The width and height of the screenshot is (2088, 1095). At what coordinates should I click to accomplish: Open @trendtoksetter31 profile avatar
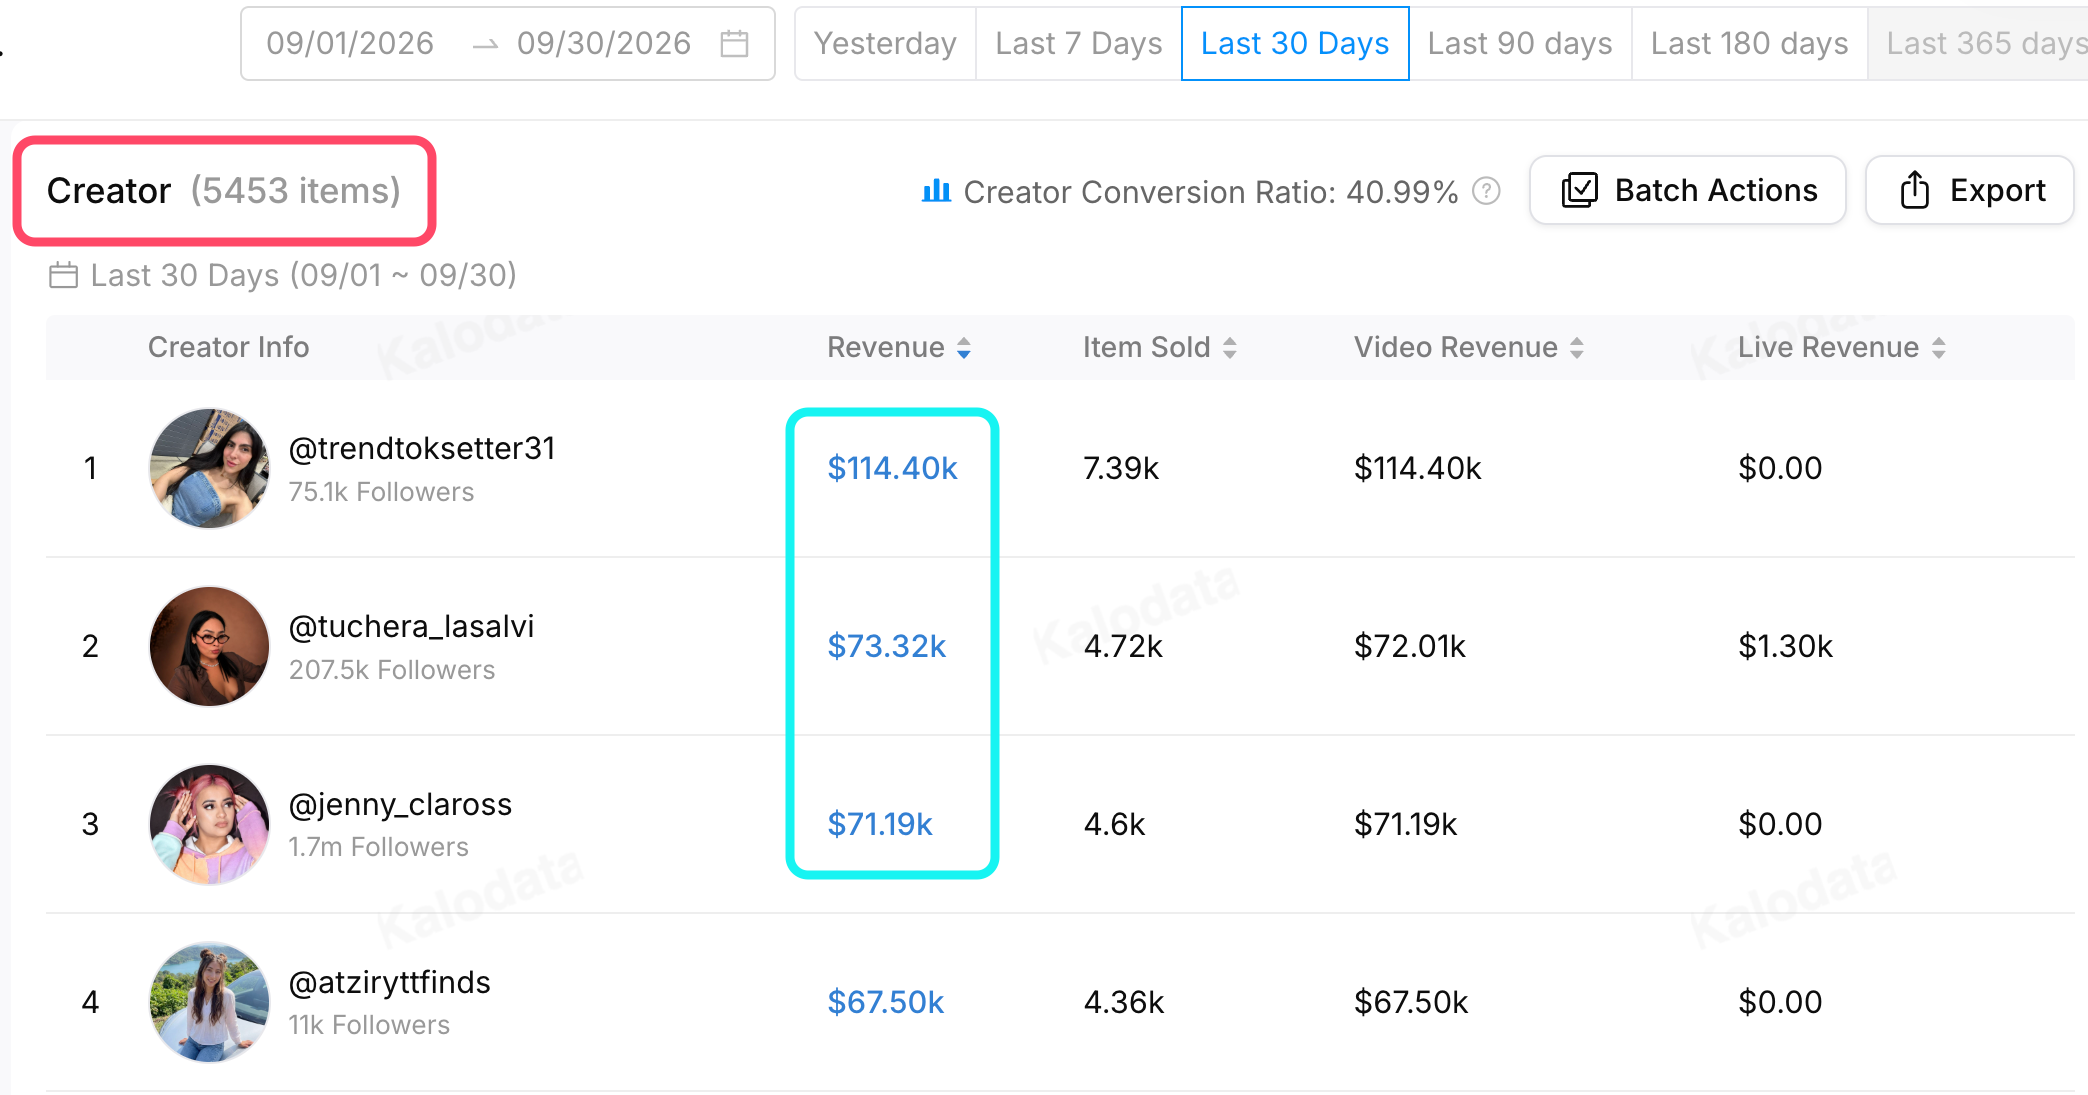[209, 468]
